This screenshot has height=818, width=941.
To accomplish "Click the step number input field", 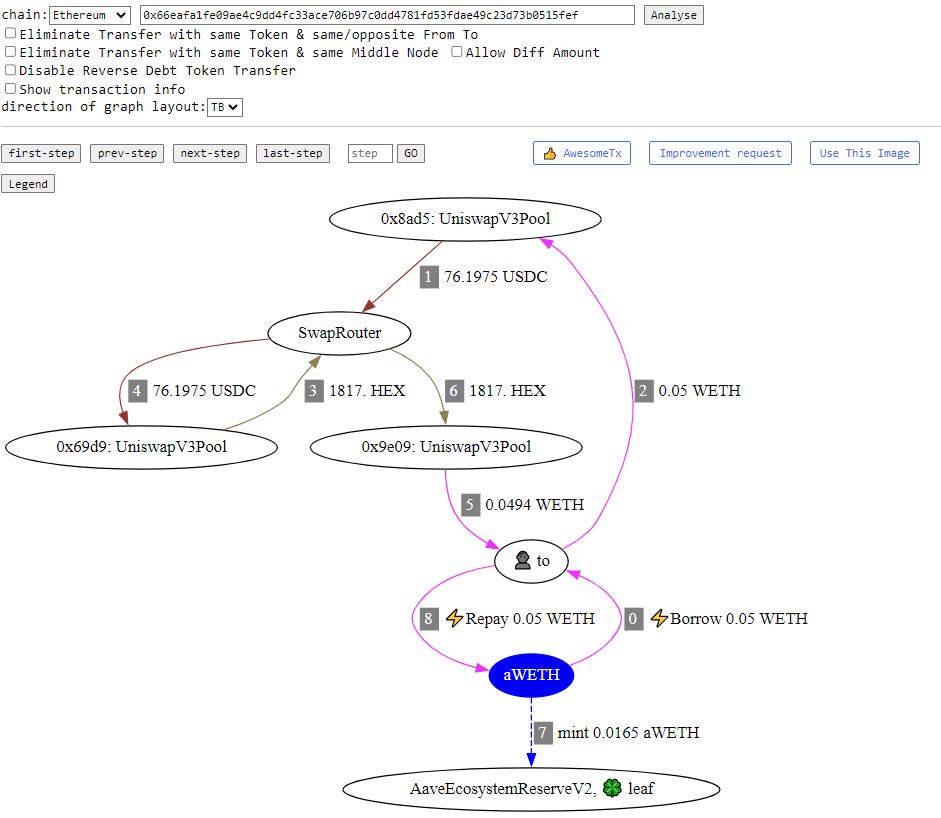I will [x=369, y=153].
